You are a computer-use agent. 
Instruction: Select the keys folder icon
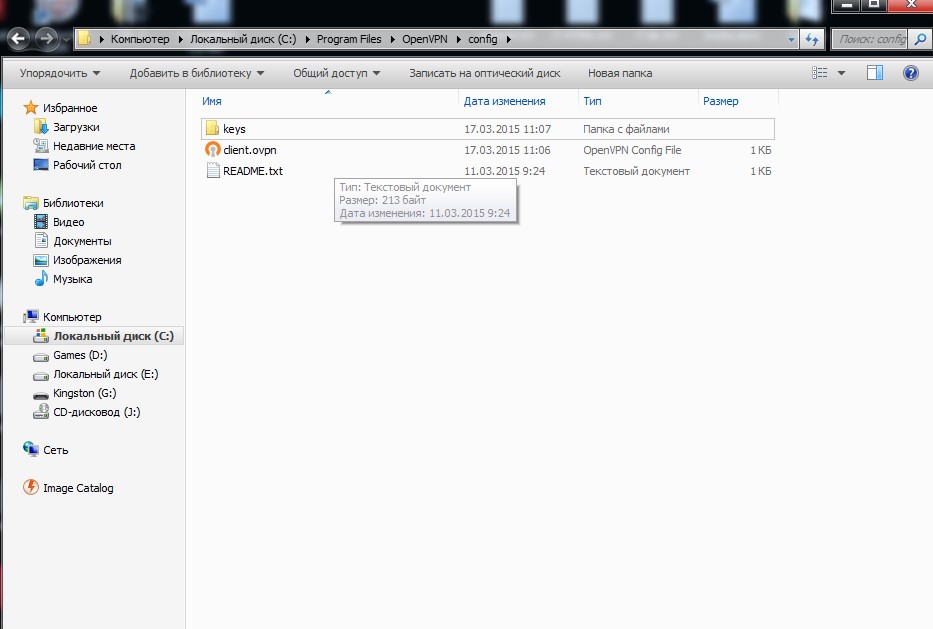212,129
